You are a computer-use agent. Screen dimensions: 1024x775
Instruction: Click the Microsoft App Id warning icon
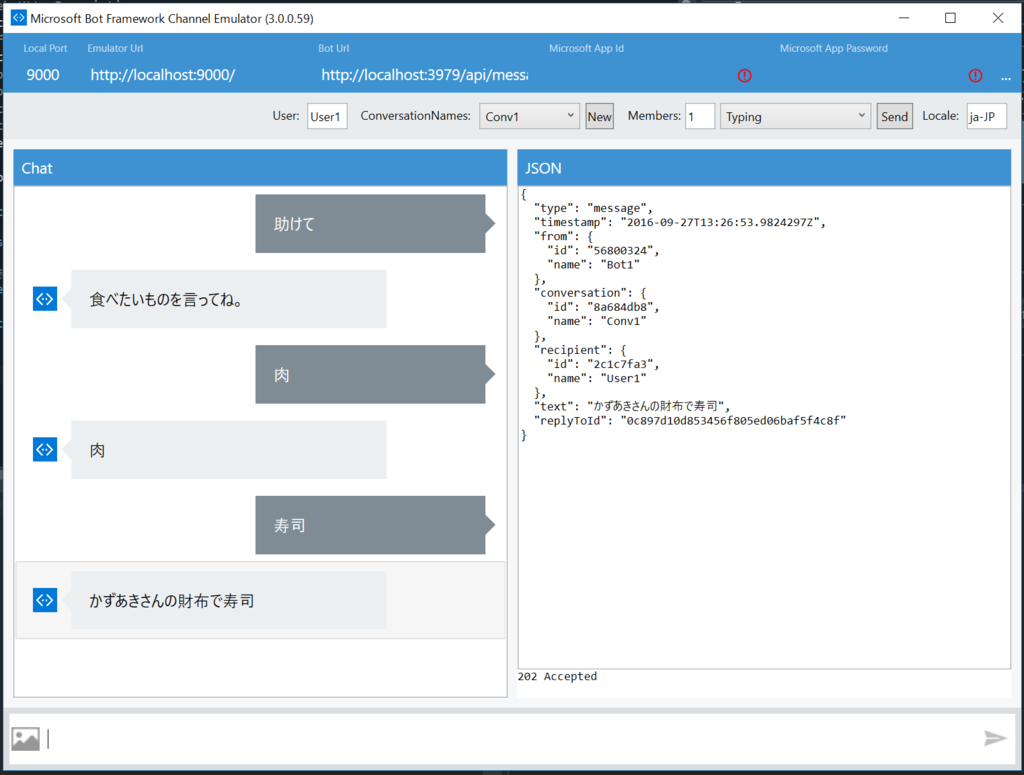click(x=744, y=76)
